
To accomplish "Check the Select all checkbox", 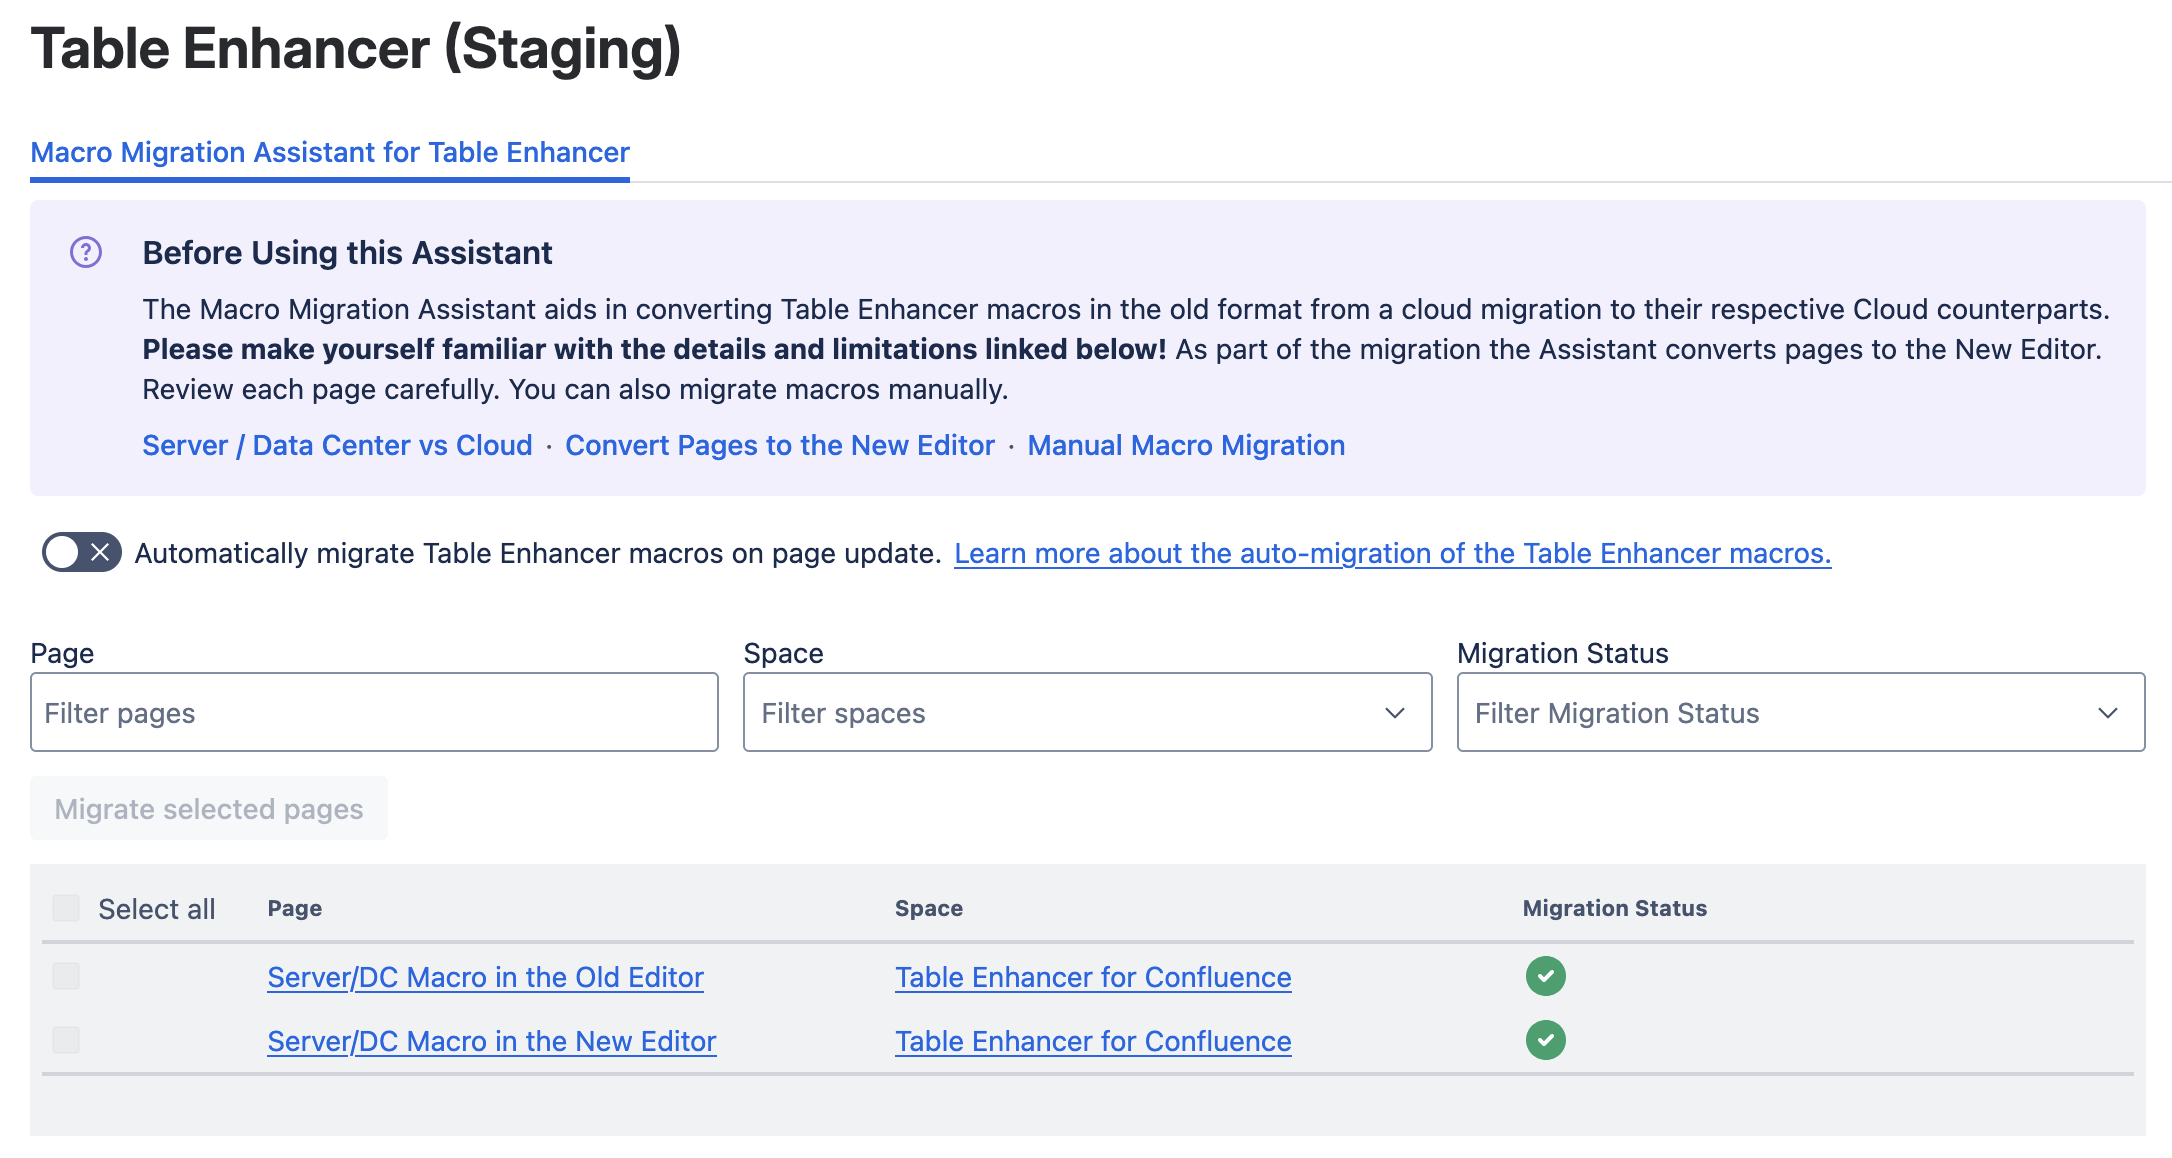I will tap(66, 908).
